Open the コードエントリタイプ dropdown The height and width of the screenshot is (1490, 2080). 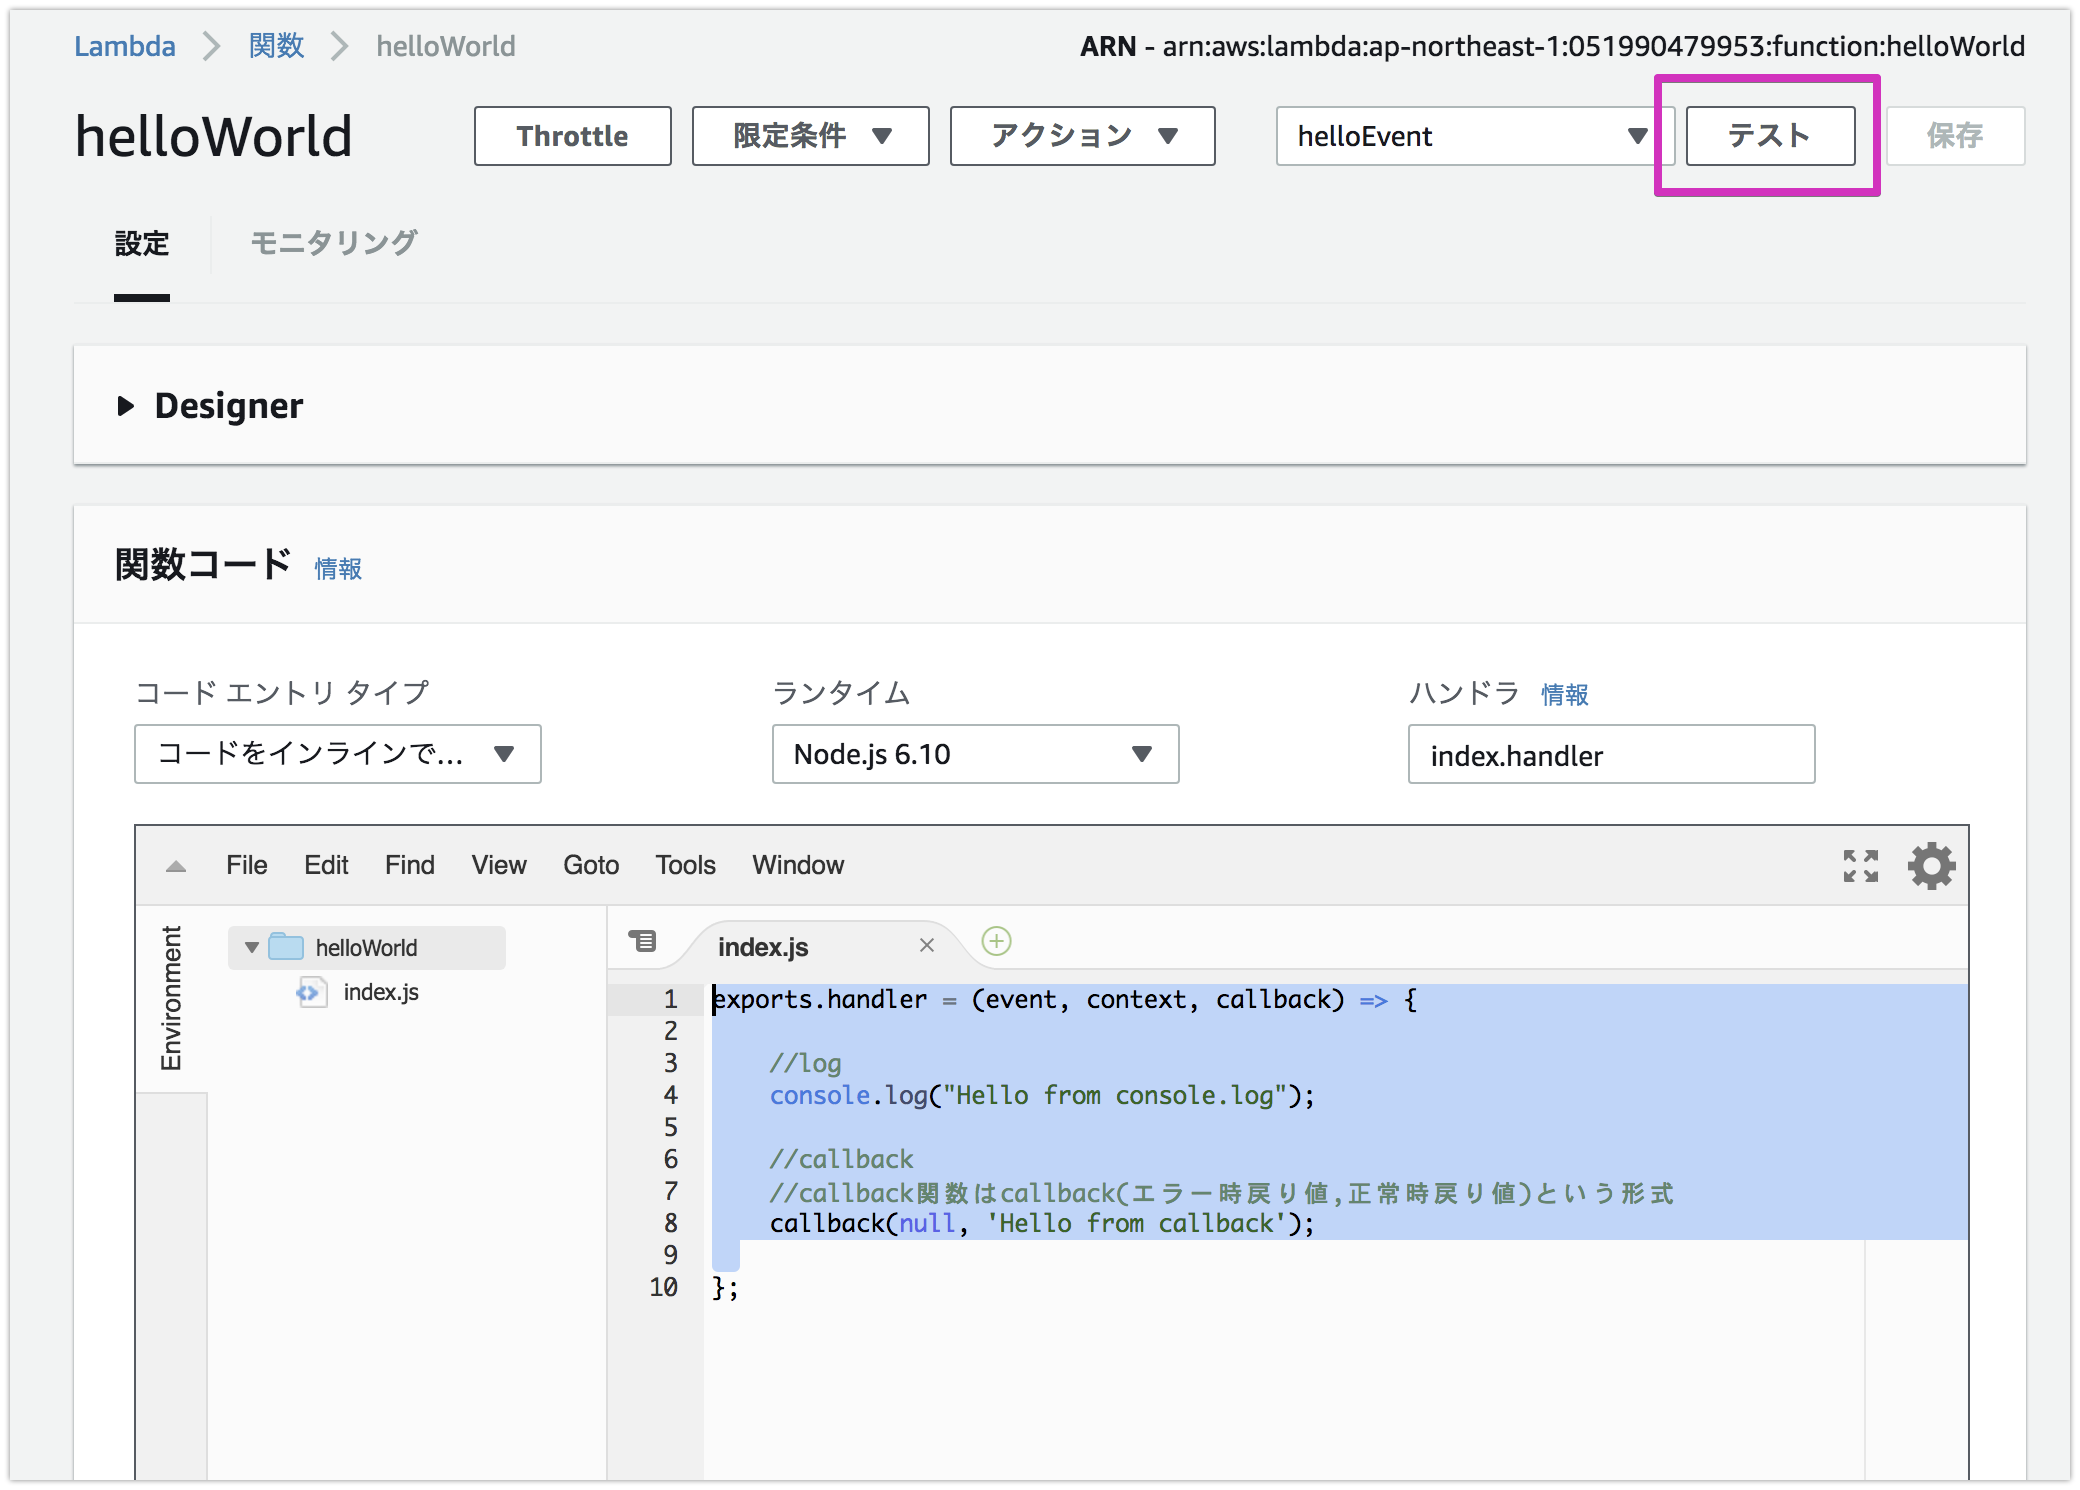[x=336, y=755]
